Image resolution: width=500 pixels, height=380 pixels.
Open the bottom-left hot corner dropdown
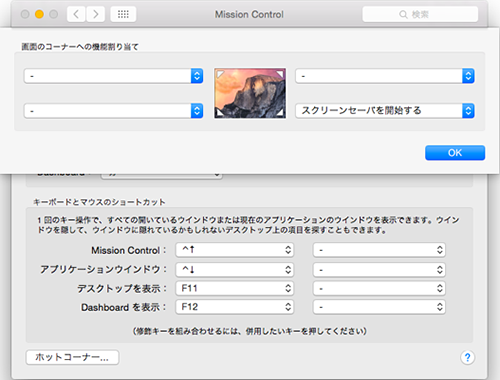point(113,111)
